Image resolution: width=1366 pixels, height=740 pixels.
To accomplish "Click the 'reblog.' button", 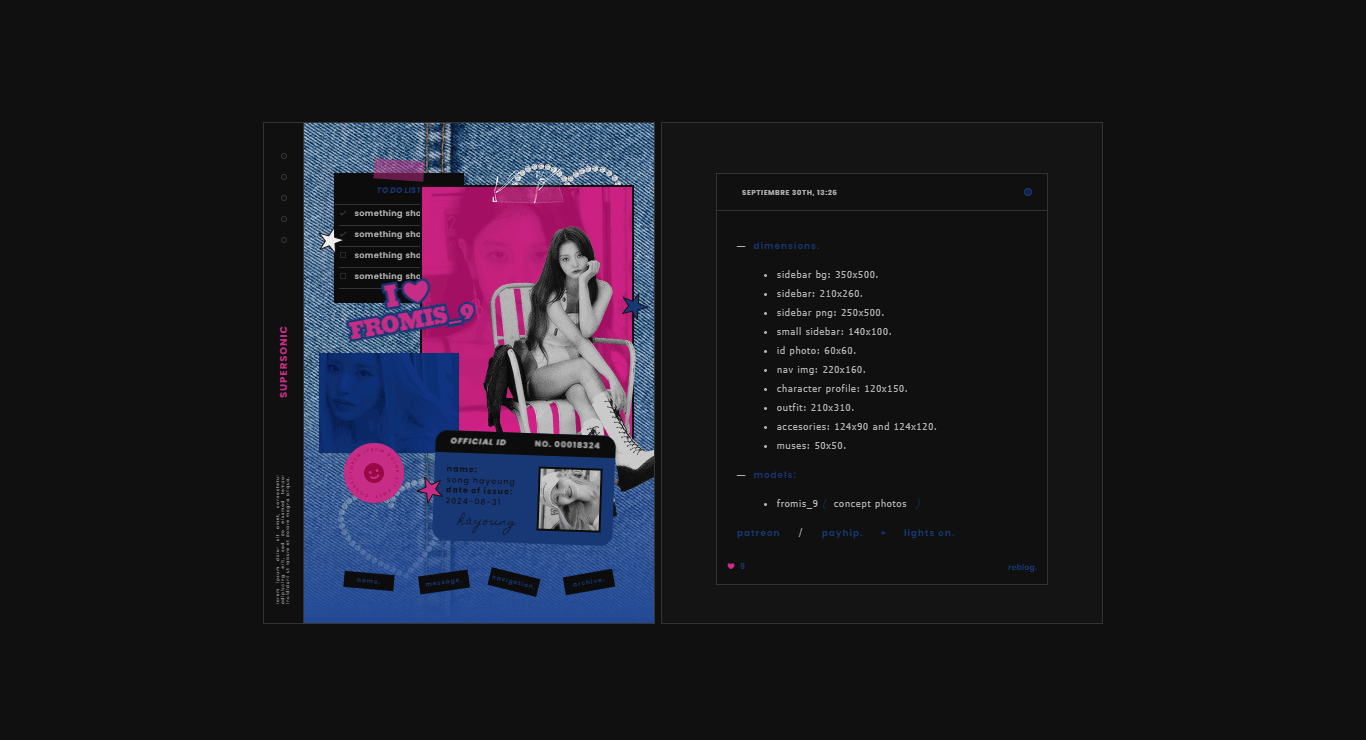I will tap(1022, 567).
